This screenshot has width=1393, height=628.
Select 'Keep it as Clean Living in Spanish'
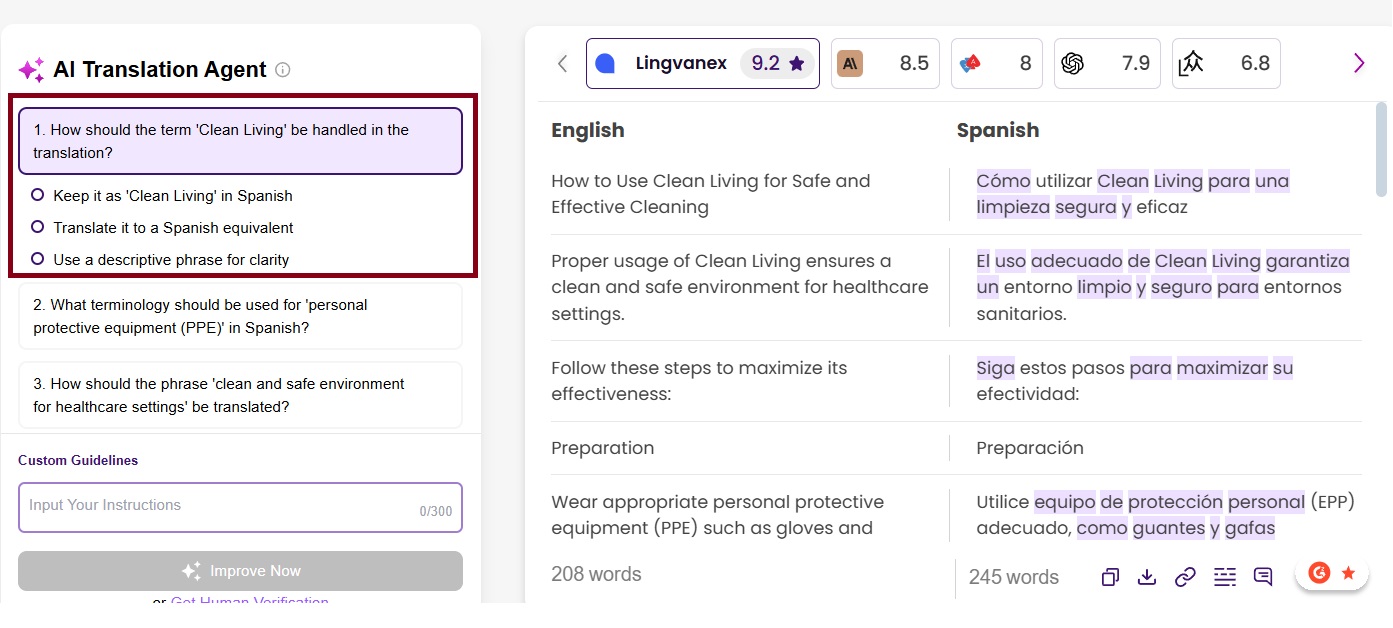pyautogui.click(x=38, y=196)
